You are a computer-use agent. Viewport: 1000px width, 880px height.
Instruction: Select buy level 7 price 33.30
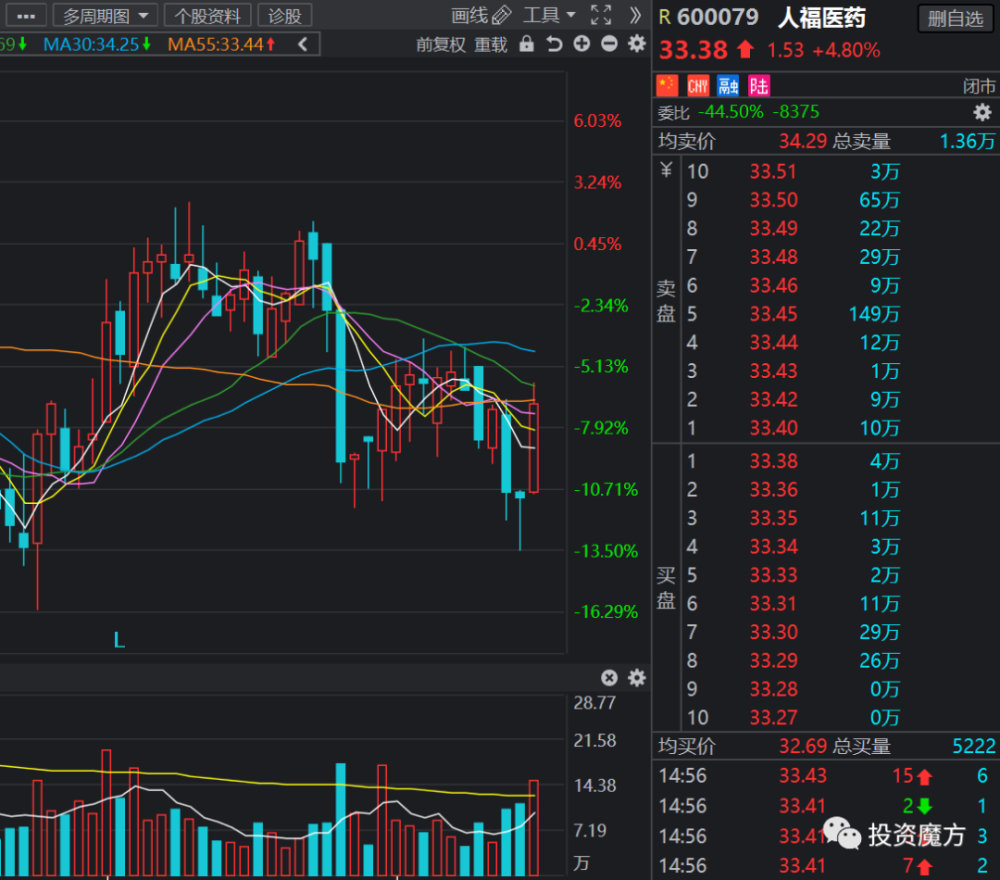[773, 632]
